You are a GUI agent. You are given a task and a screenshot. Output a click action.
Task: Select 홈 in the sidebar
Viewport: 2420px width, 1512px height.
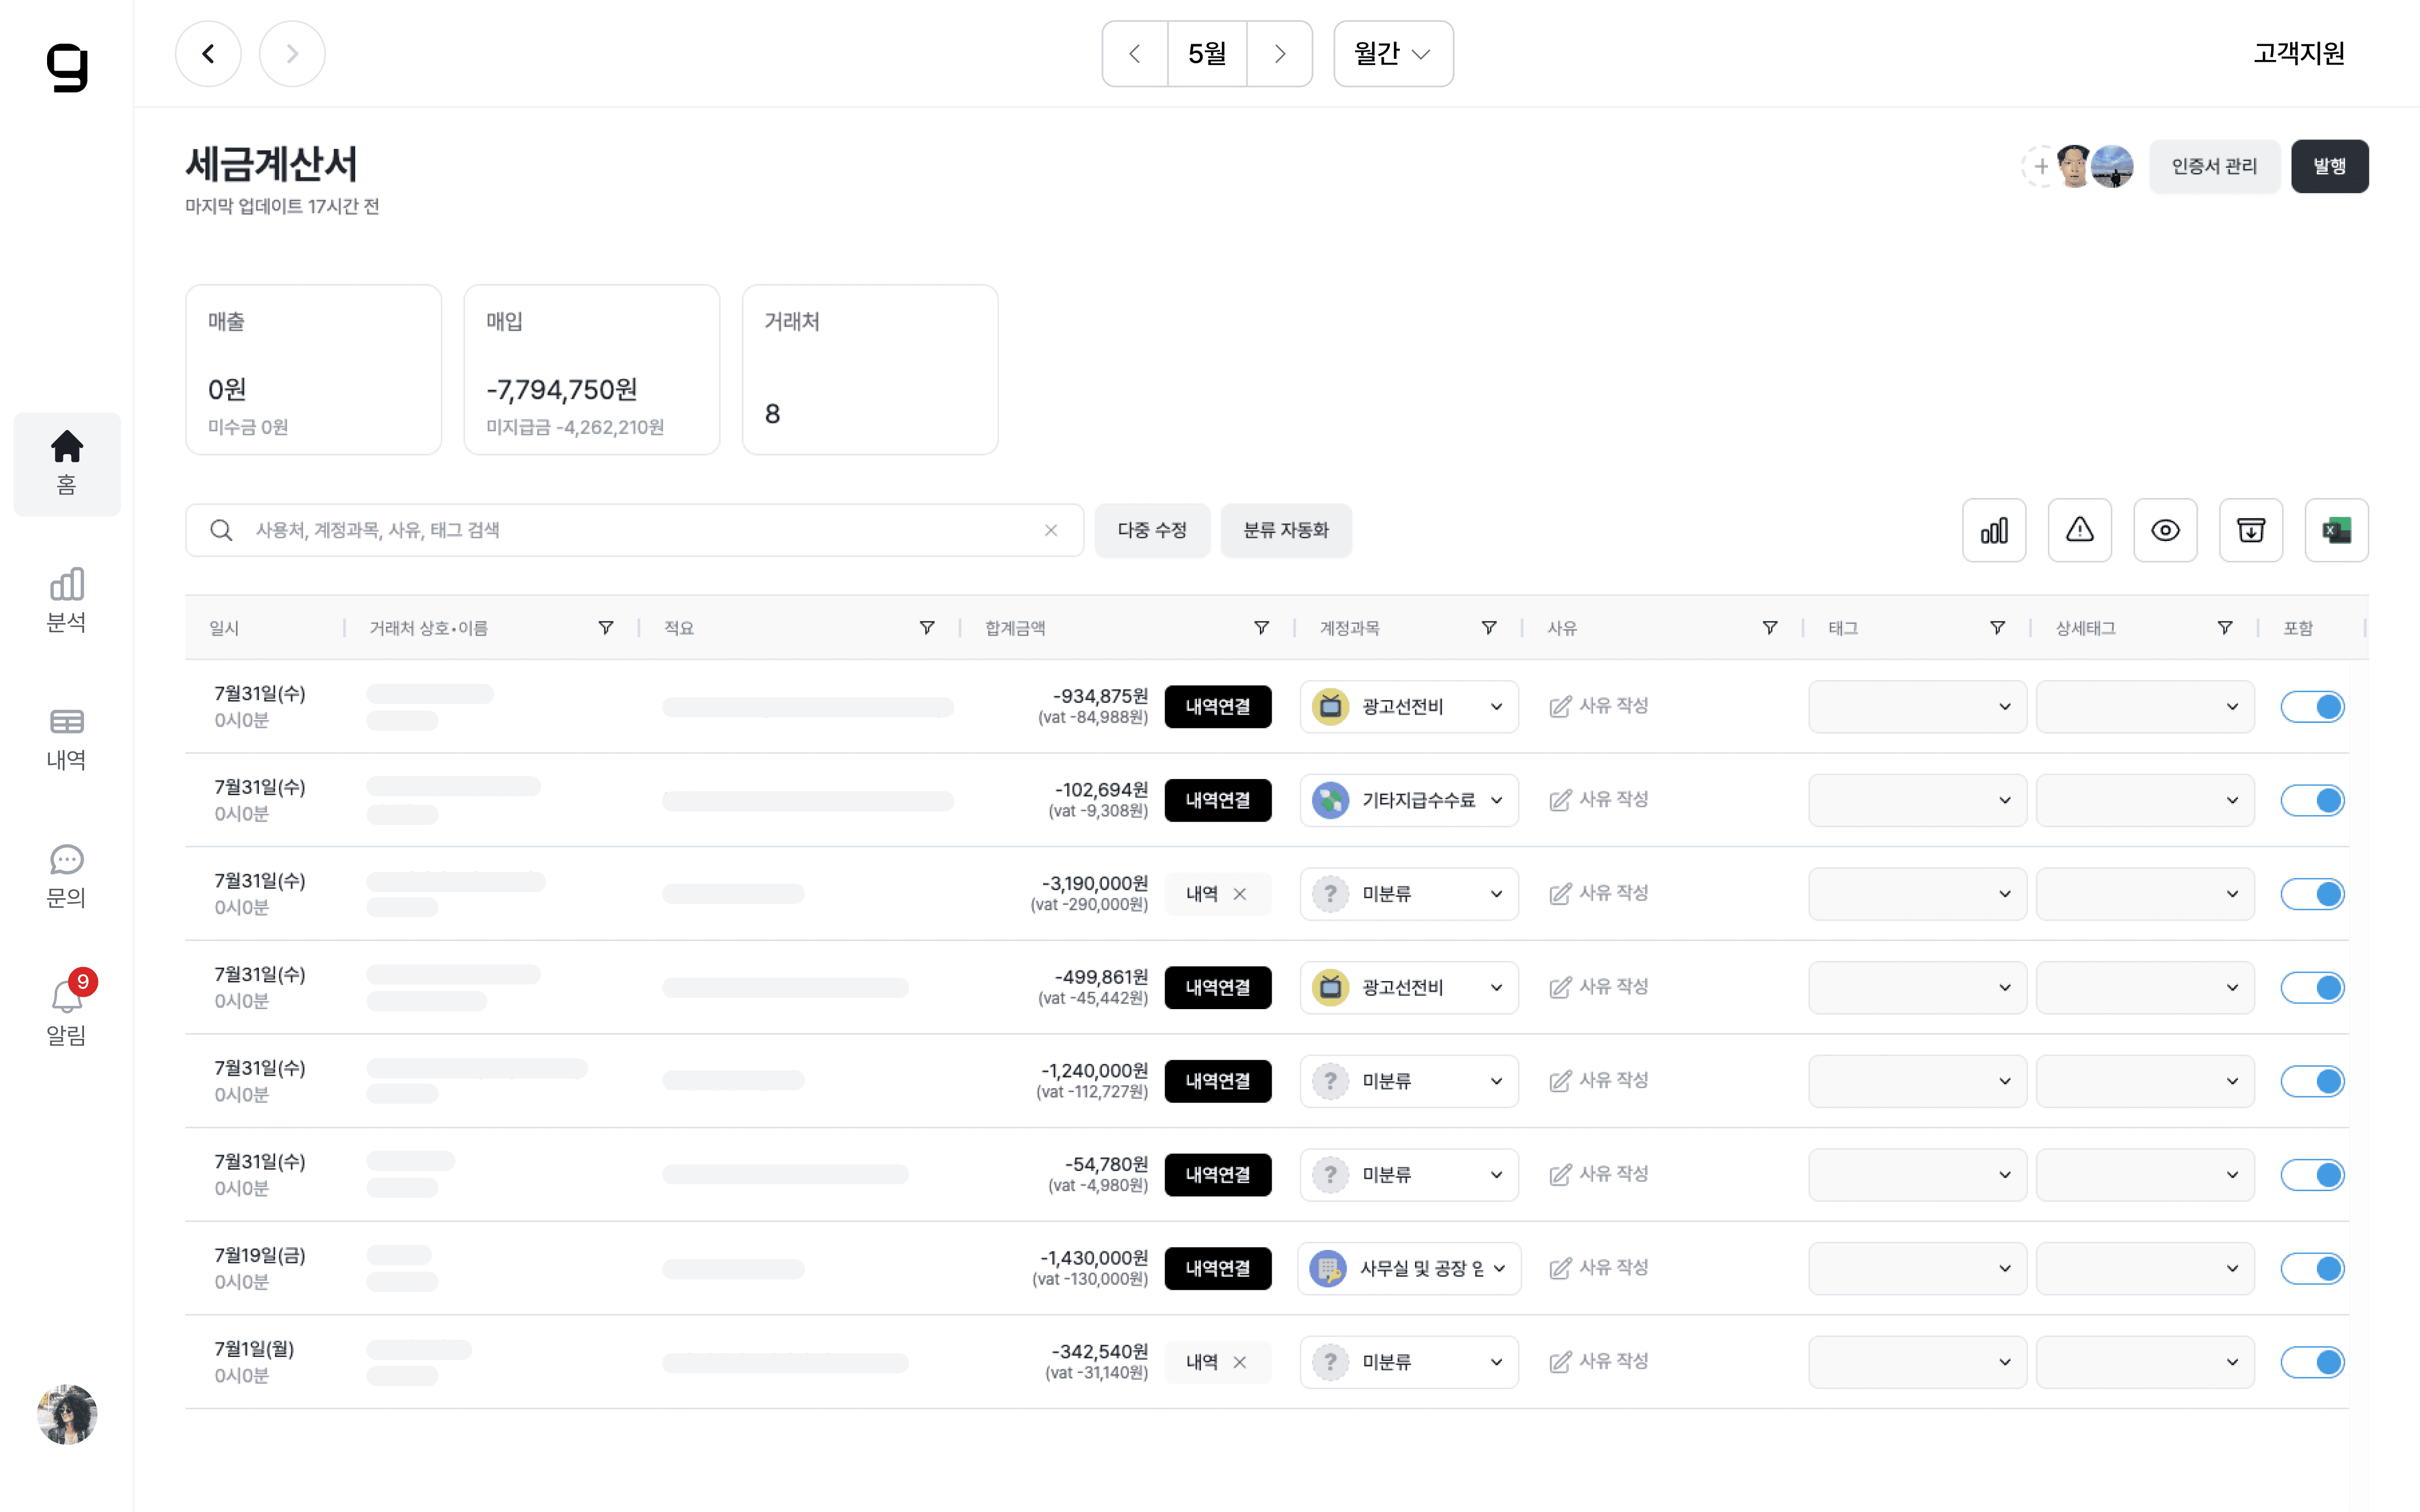66,463
